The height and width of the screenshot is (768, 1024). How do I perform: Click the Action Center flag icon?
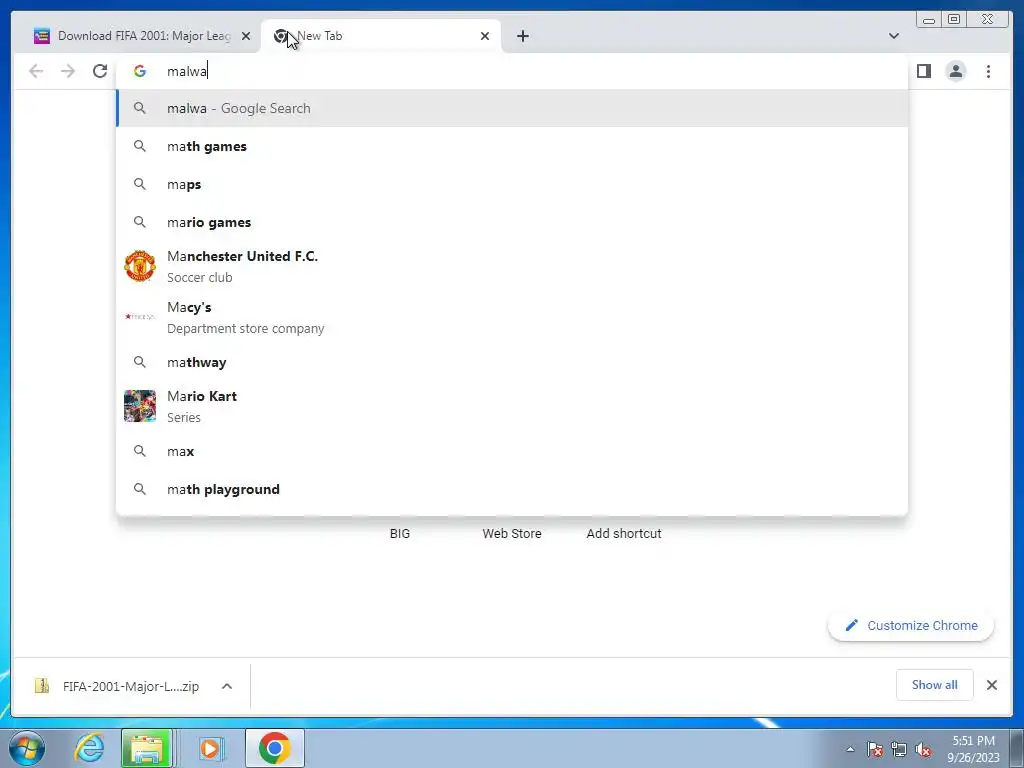click(874, 750)
